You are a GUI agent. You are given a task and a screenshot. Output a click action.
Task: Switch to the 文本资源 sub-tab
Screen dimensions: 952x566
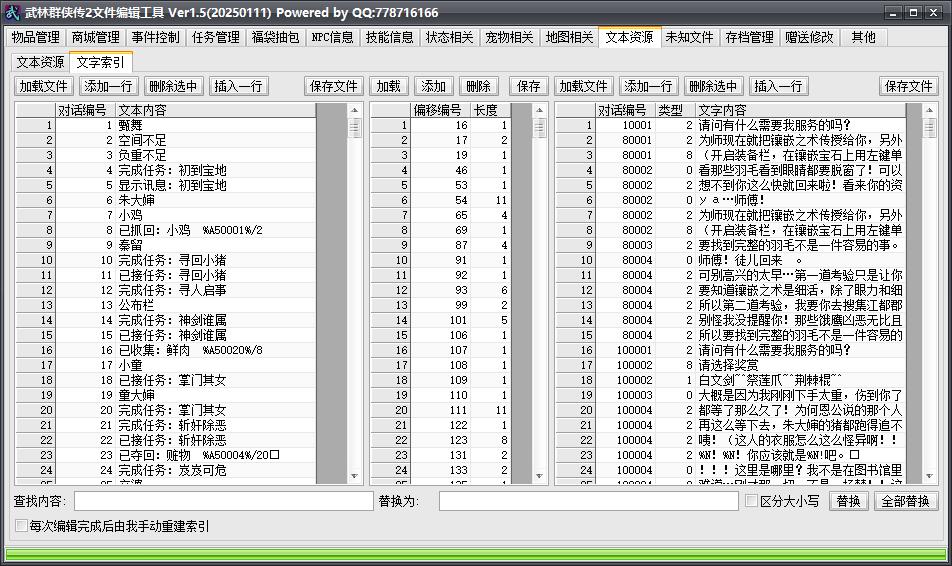coord(40,62)
